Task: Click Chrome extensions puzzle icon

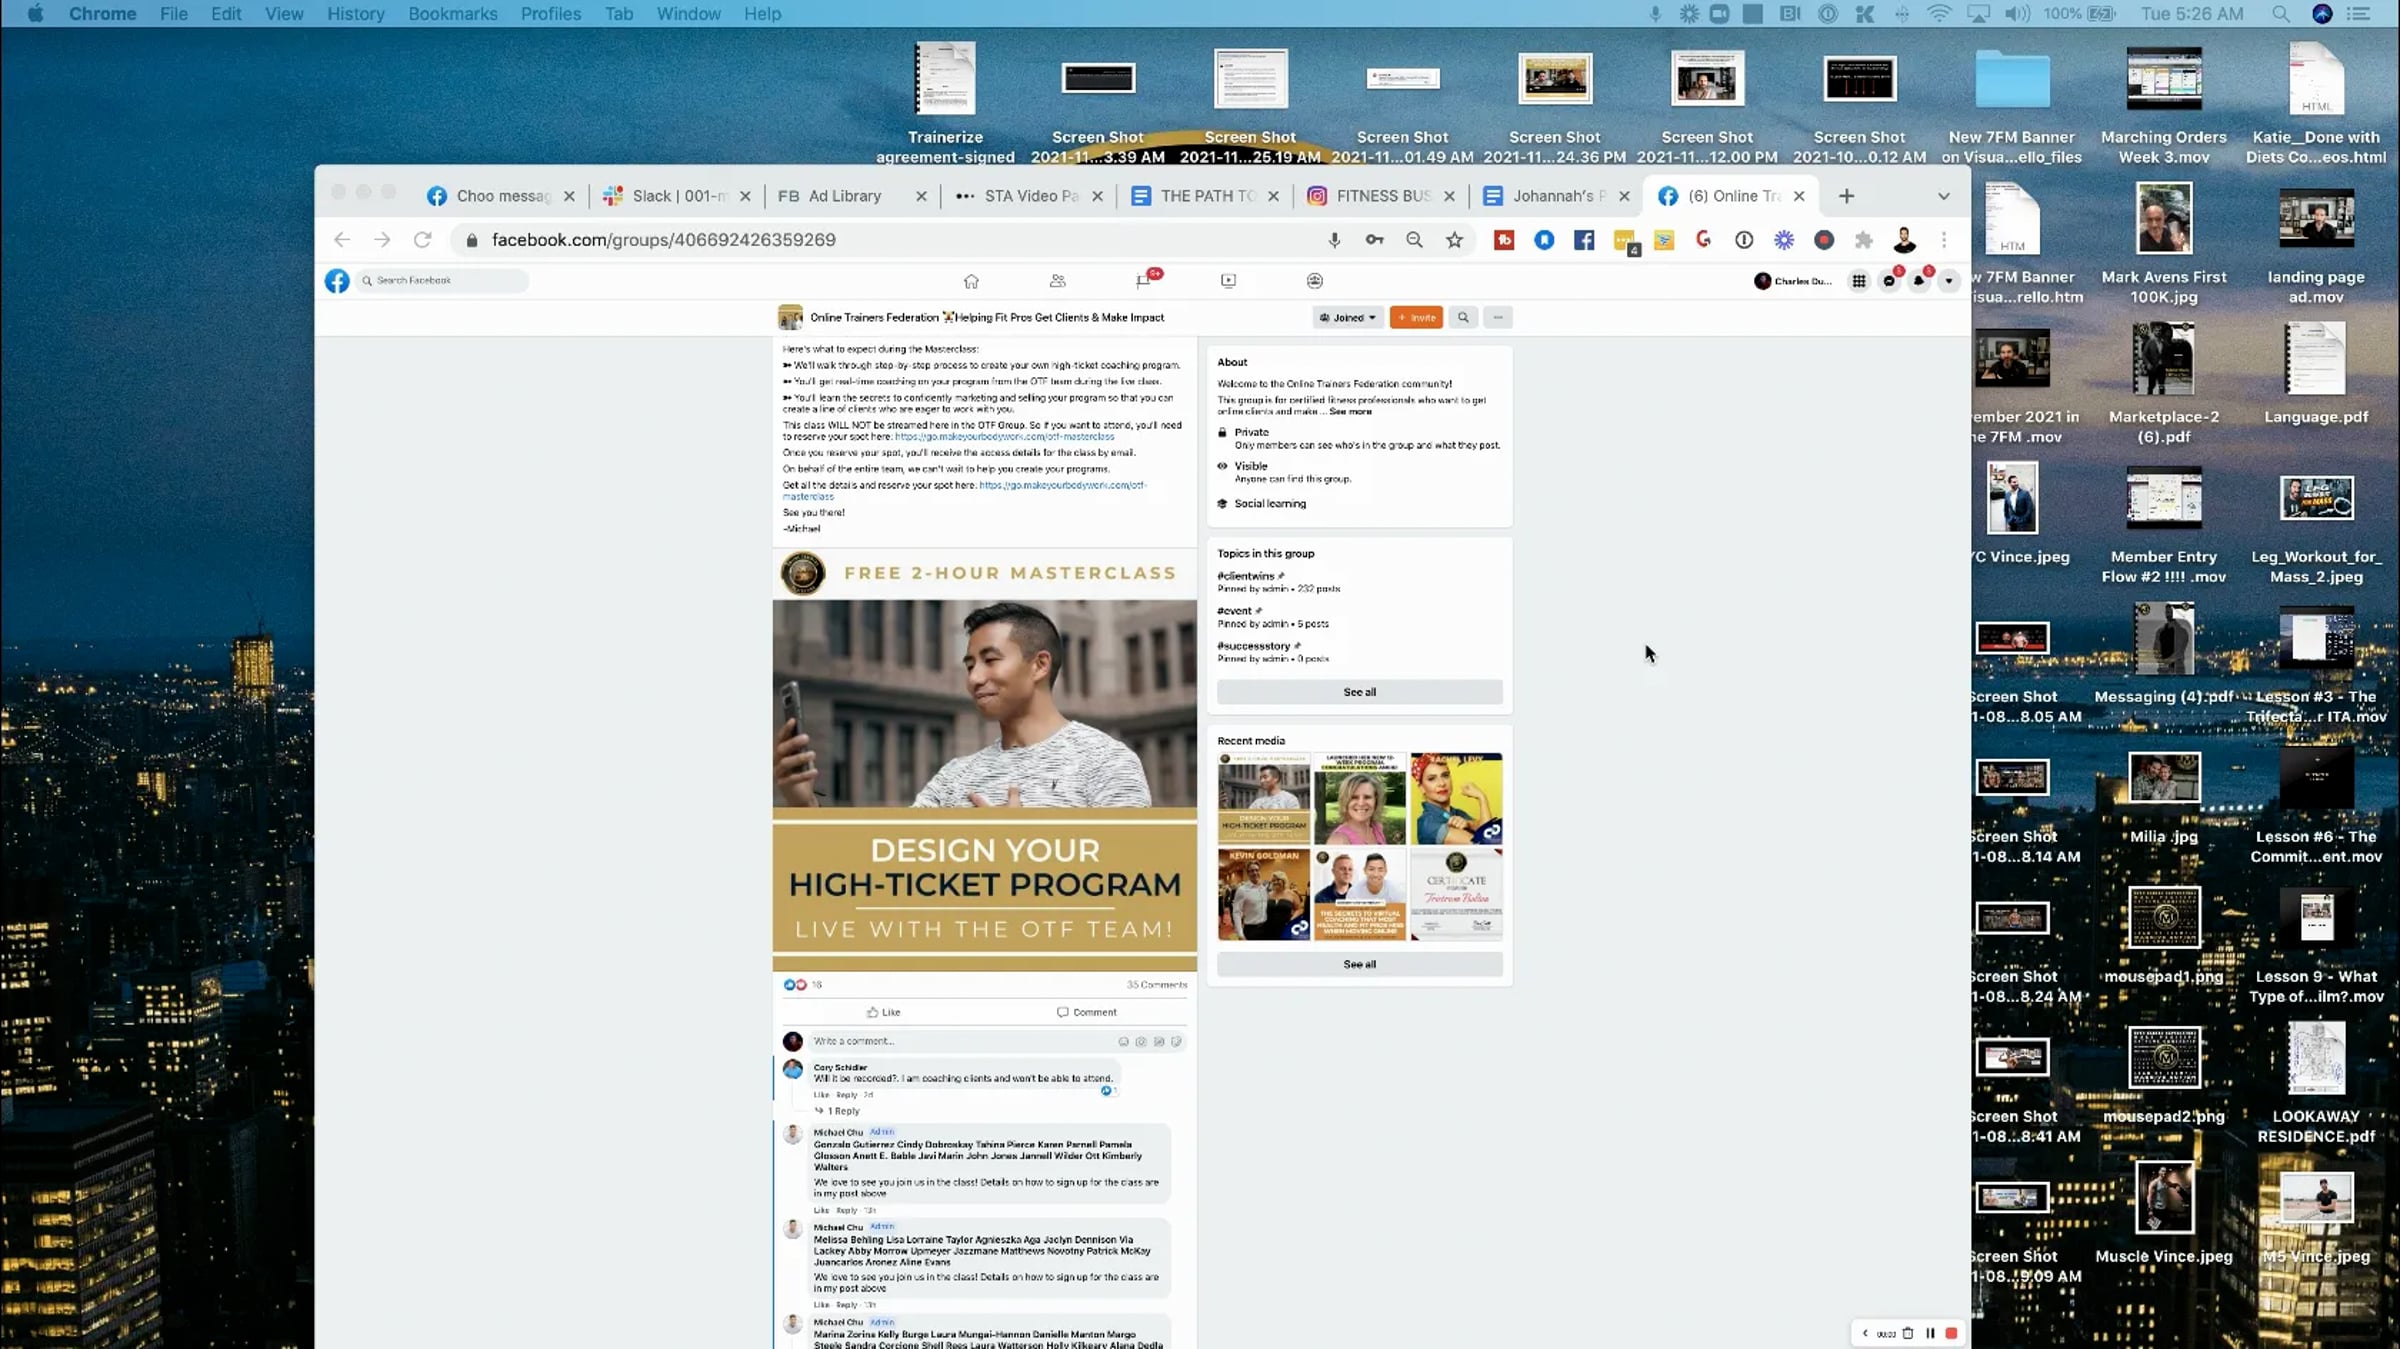Action: [1863, 240]
